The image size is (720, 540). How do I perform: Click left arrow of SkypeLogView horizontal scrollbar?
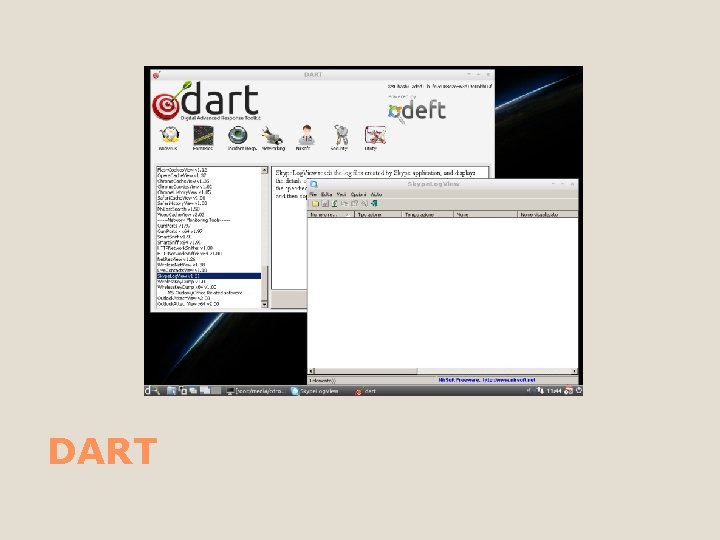pyautogui.click(x=311, y=371)
